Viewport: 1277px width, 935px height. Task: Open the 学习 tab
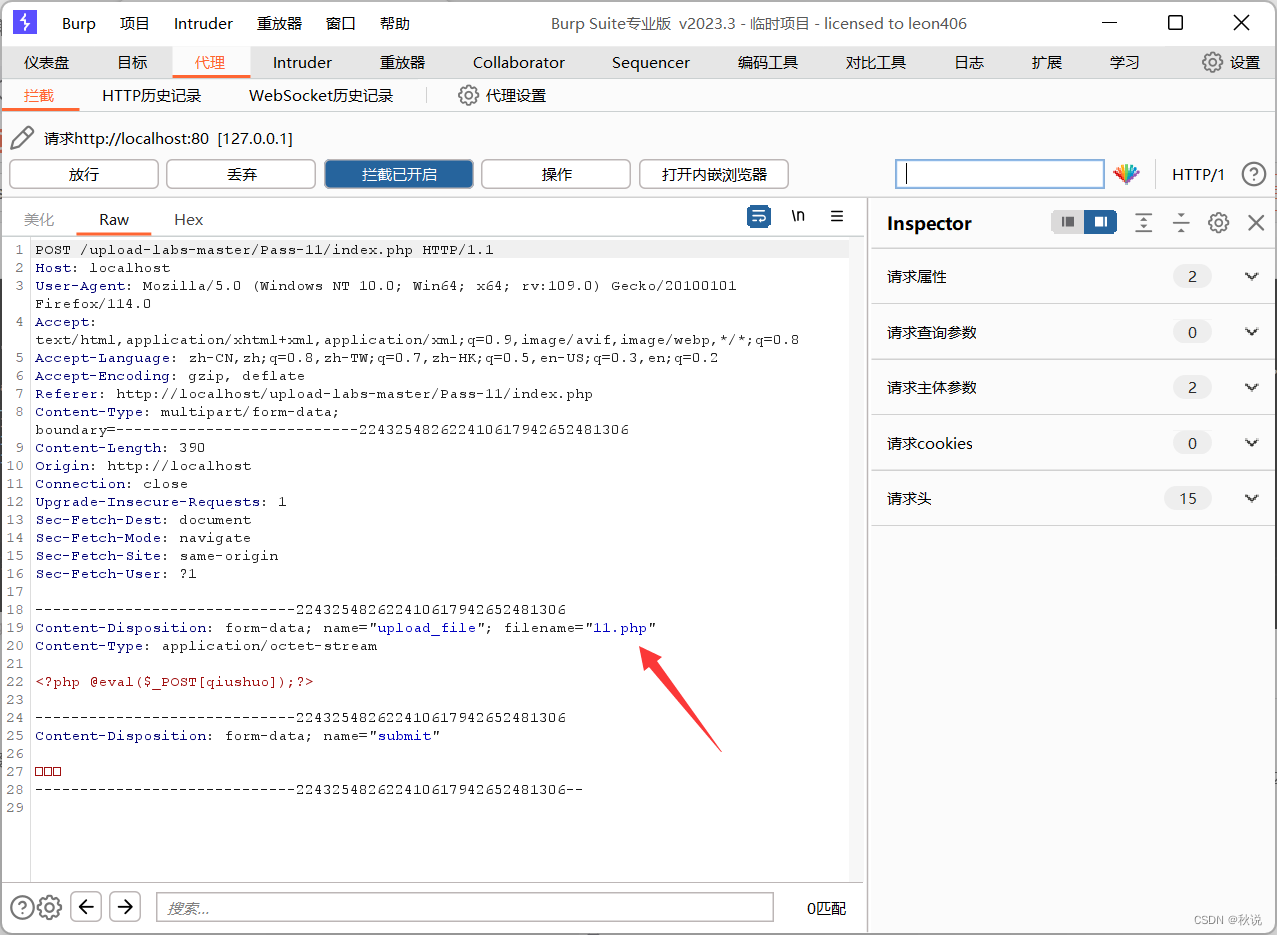tap(1125, 62)
